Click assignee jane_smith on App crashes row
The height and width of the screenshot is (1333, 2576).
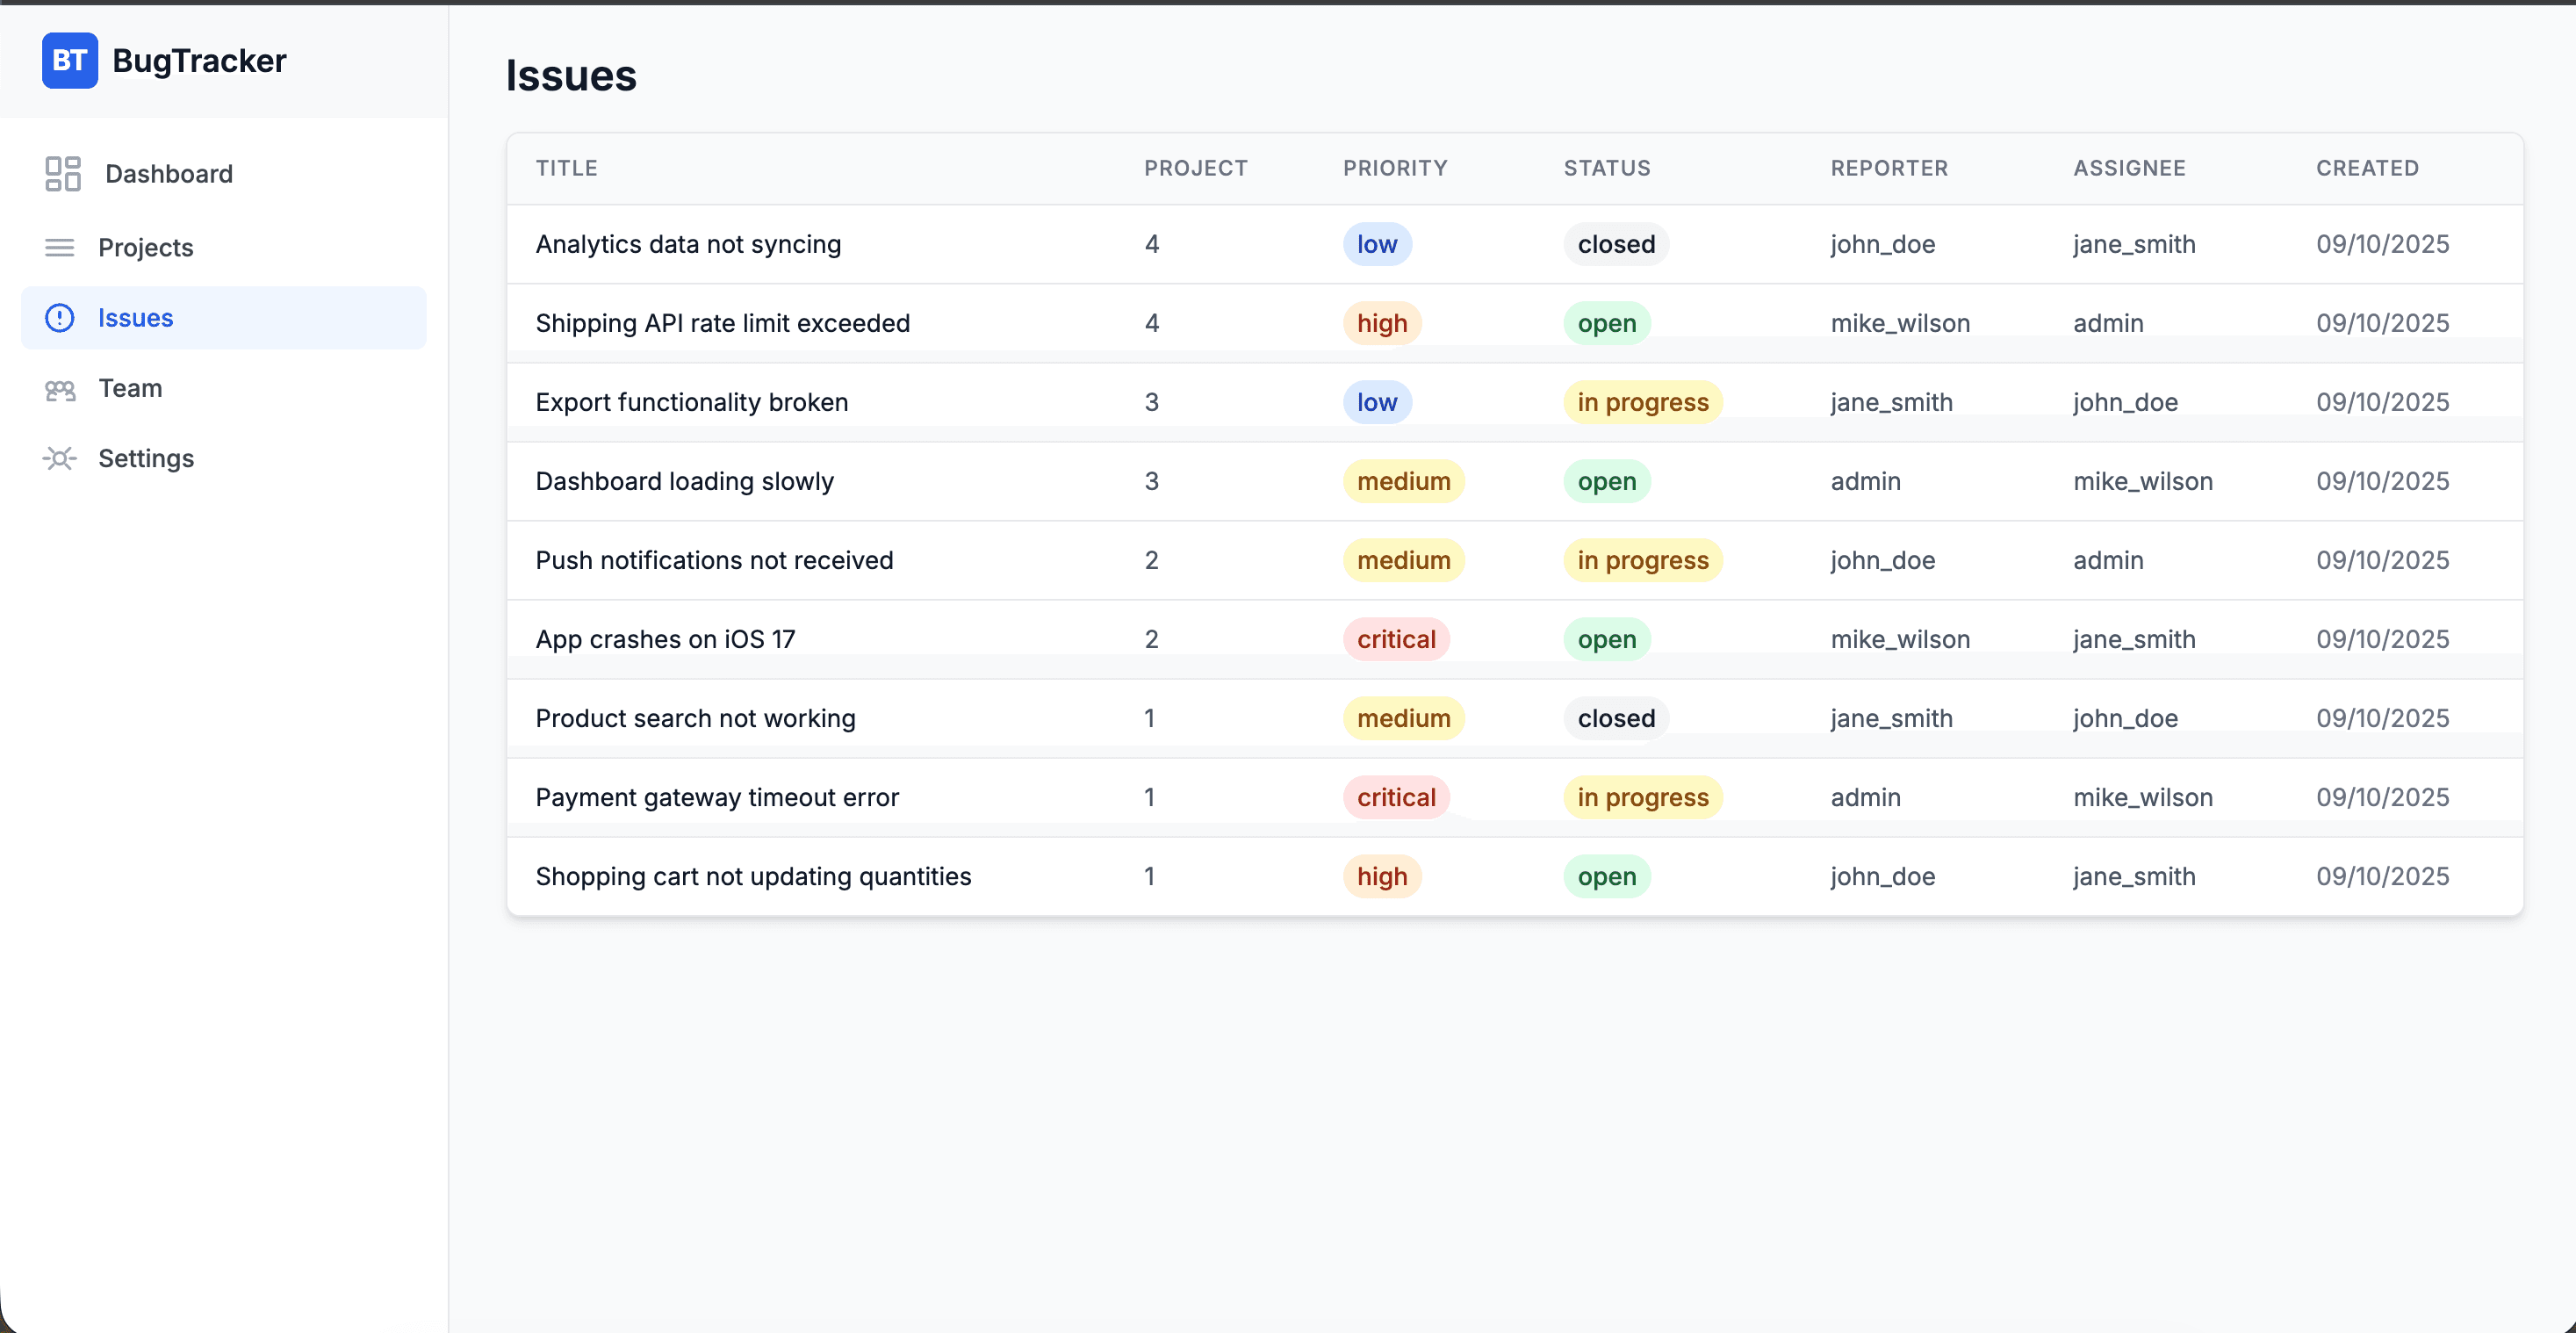pyautogui.click(x=2134, y=639)
